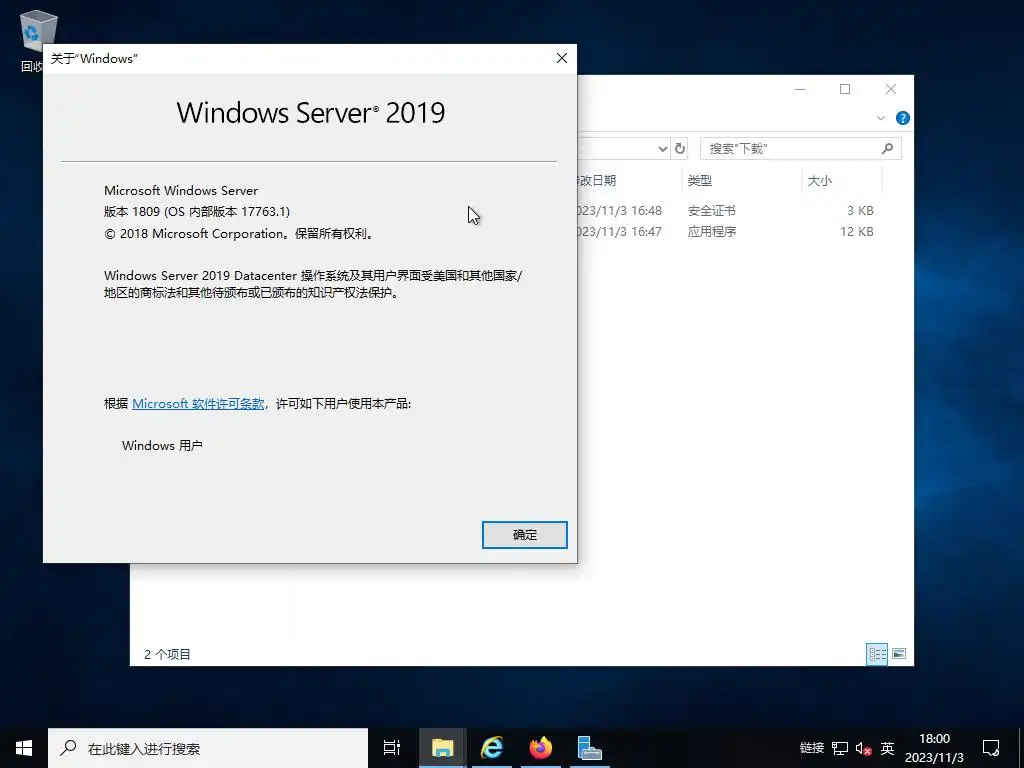1024x768 pixels.
Task: Click the taskbar search box
Action: point(208,748)
